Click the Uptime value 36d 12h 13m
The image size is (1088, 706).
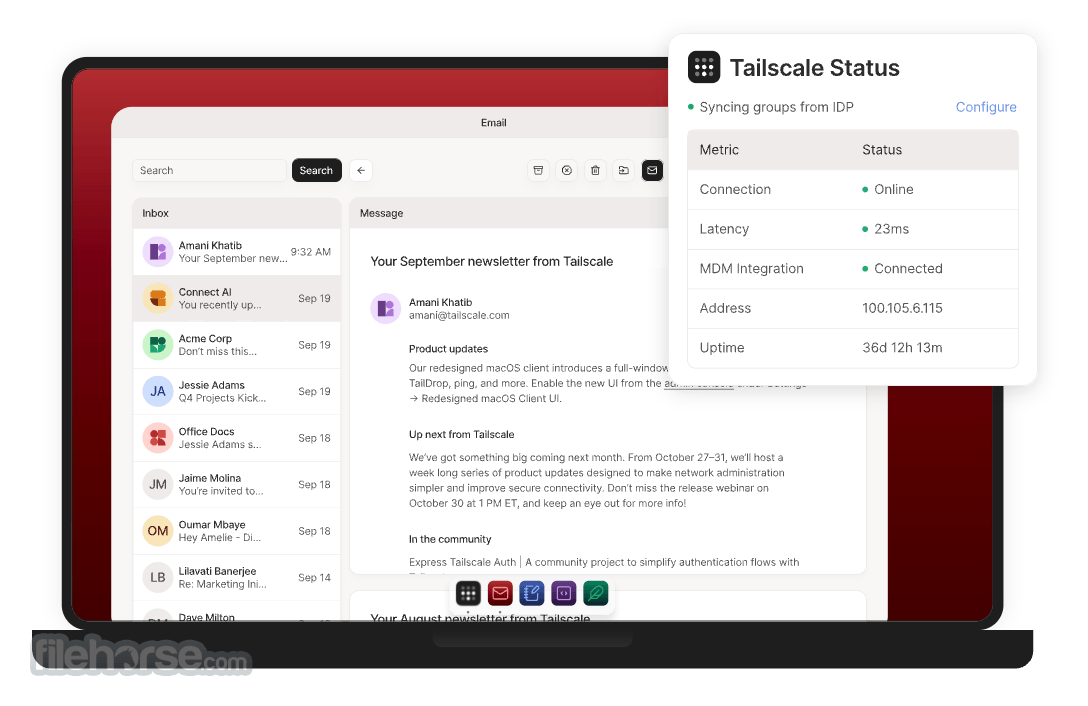[x=902, y=348]
